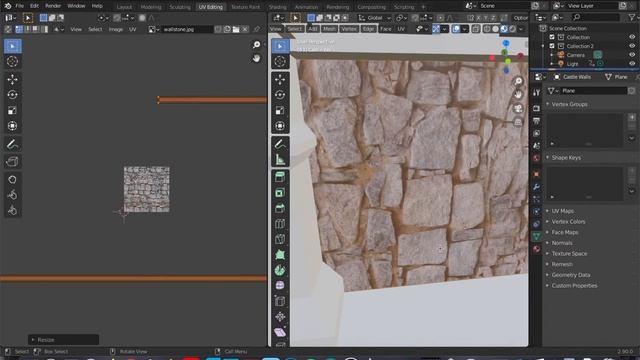Select the Cursor tool in UV editor toolbar
The height and width of the screenshot is (360, 640).
[x=12, y=62]
